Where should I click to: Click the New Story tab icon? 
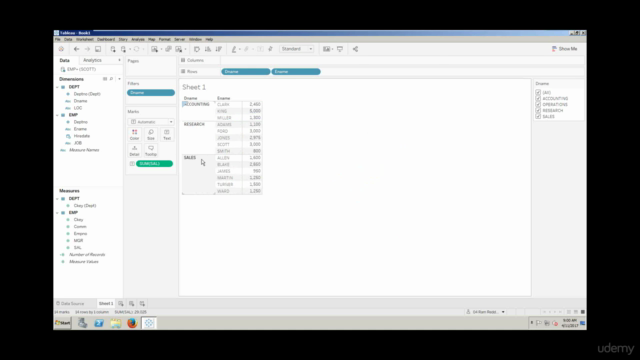coord(142,304)
